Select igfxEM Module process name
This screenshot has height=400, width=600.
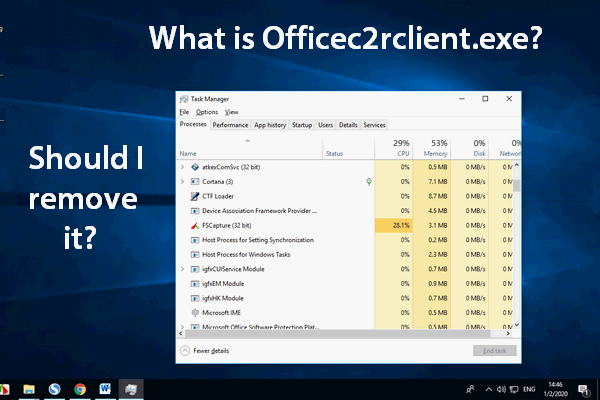(223, 284)
